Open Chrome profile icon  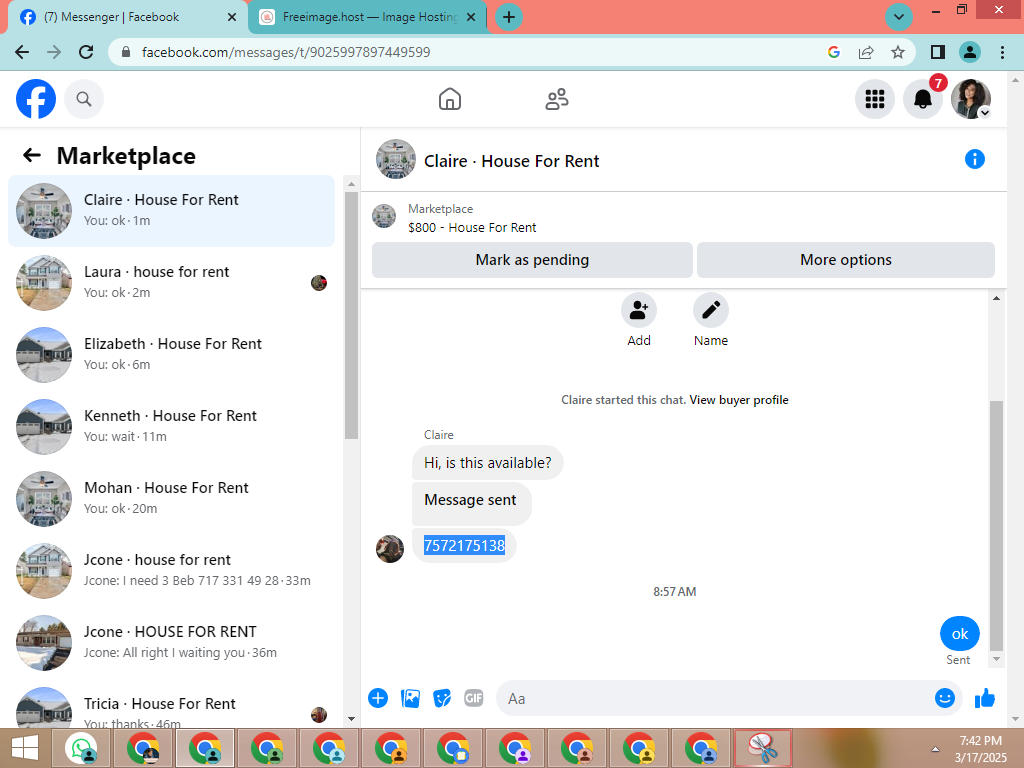(x=970, y=52)
